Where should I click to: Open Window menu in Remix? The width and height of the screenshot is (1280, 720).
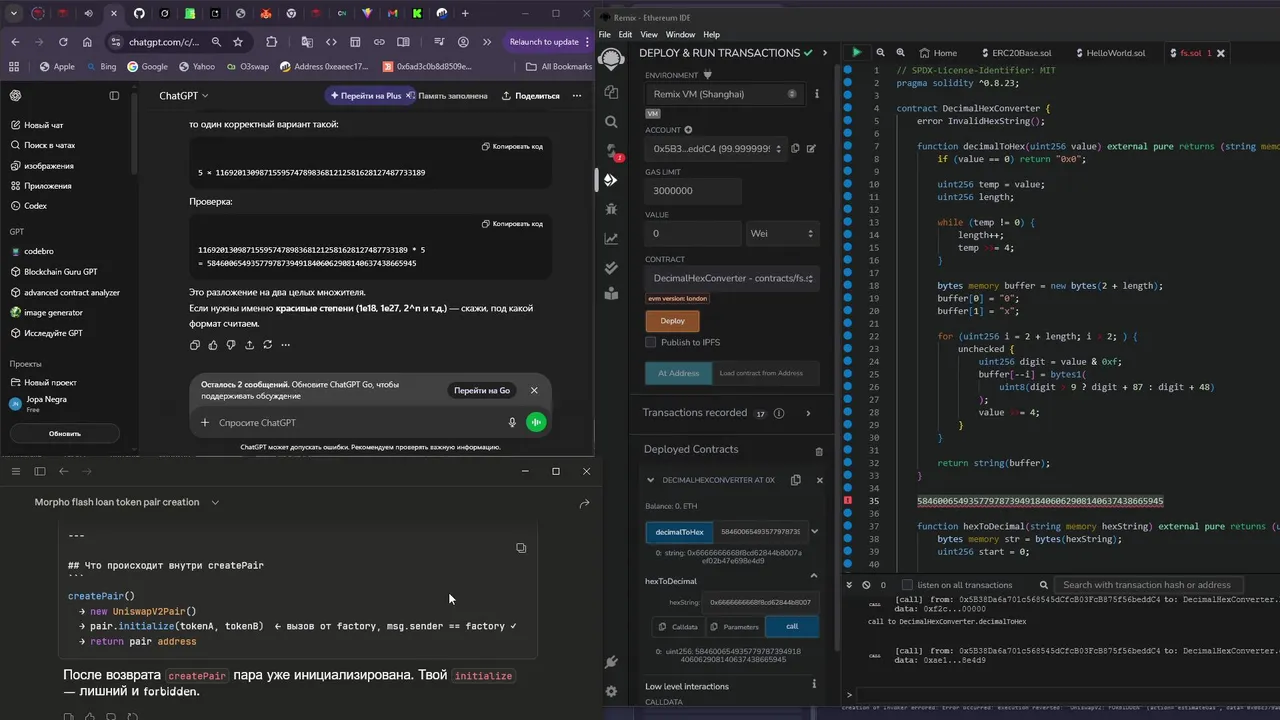coord(680,34)
